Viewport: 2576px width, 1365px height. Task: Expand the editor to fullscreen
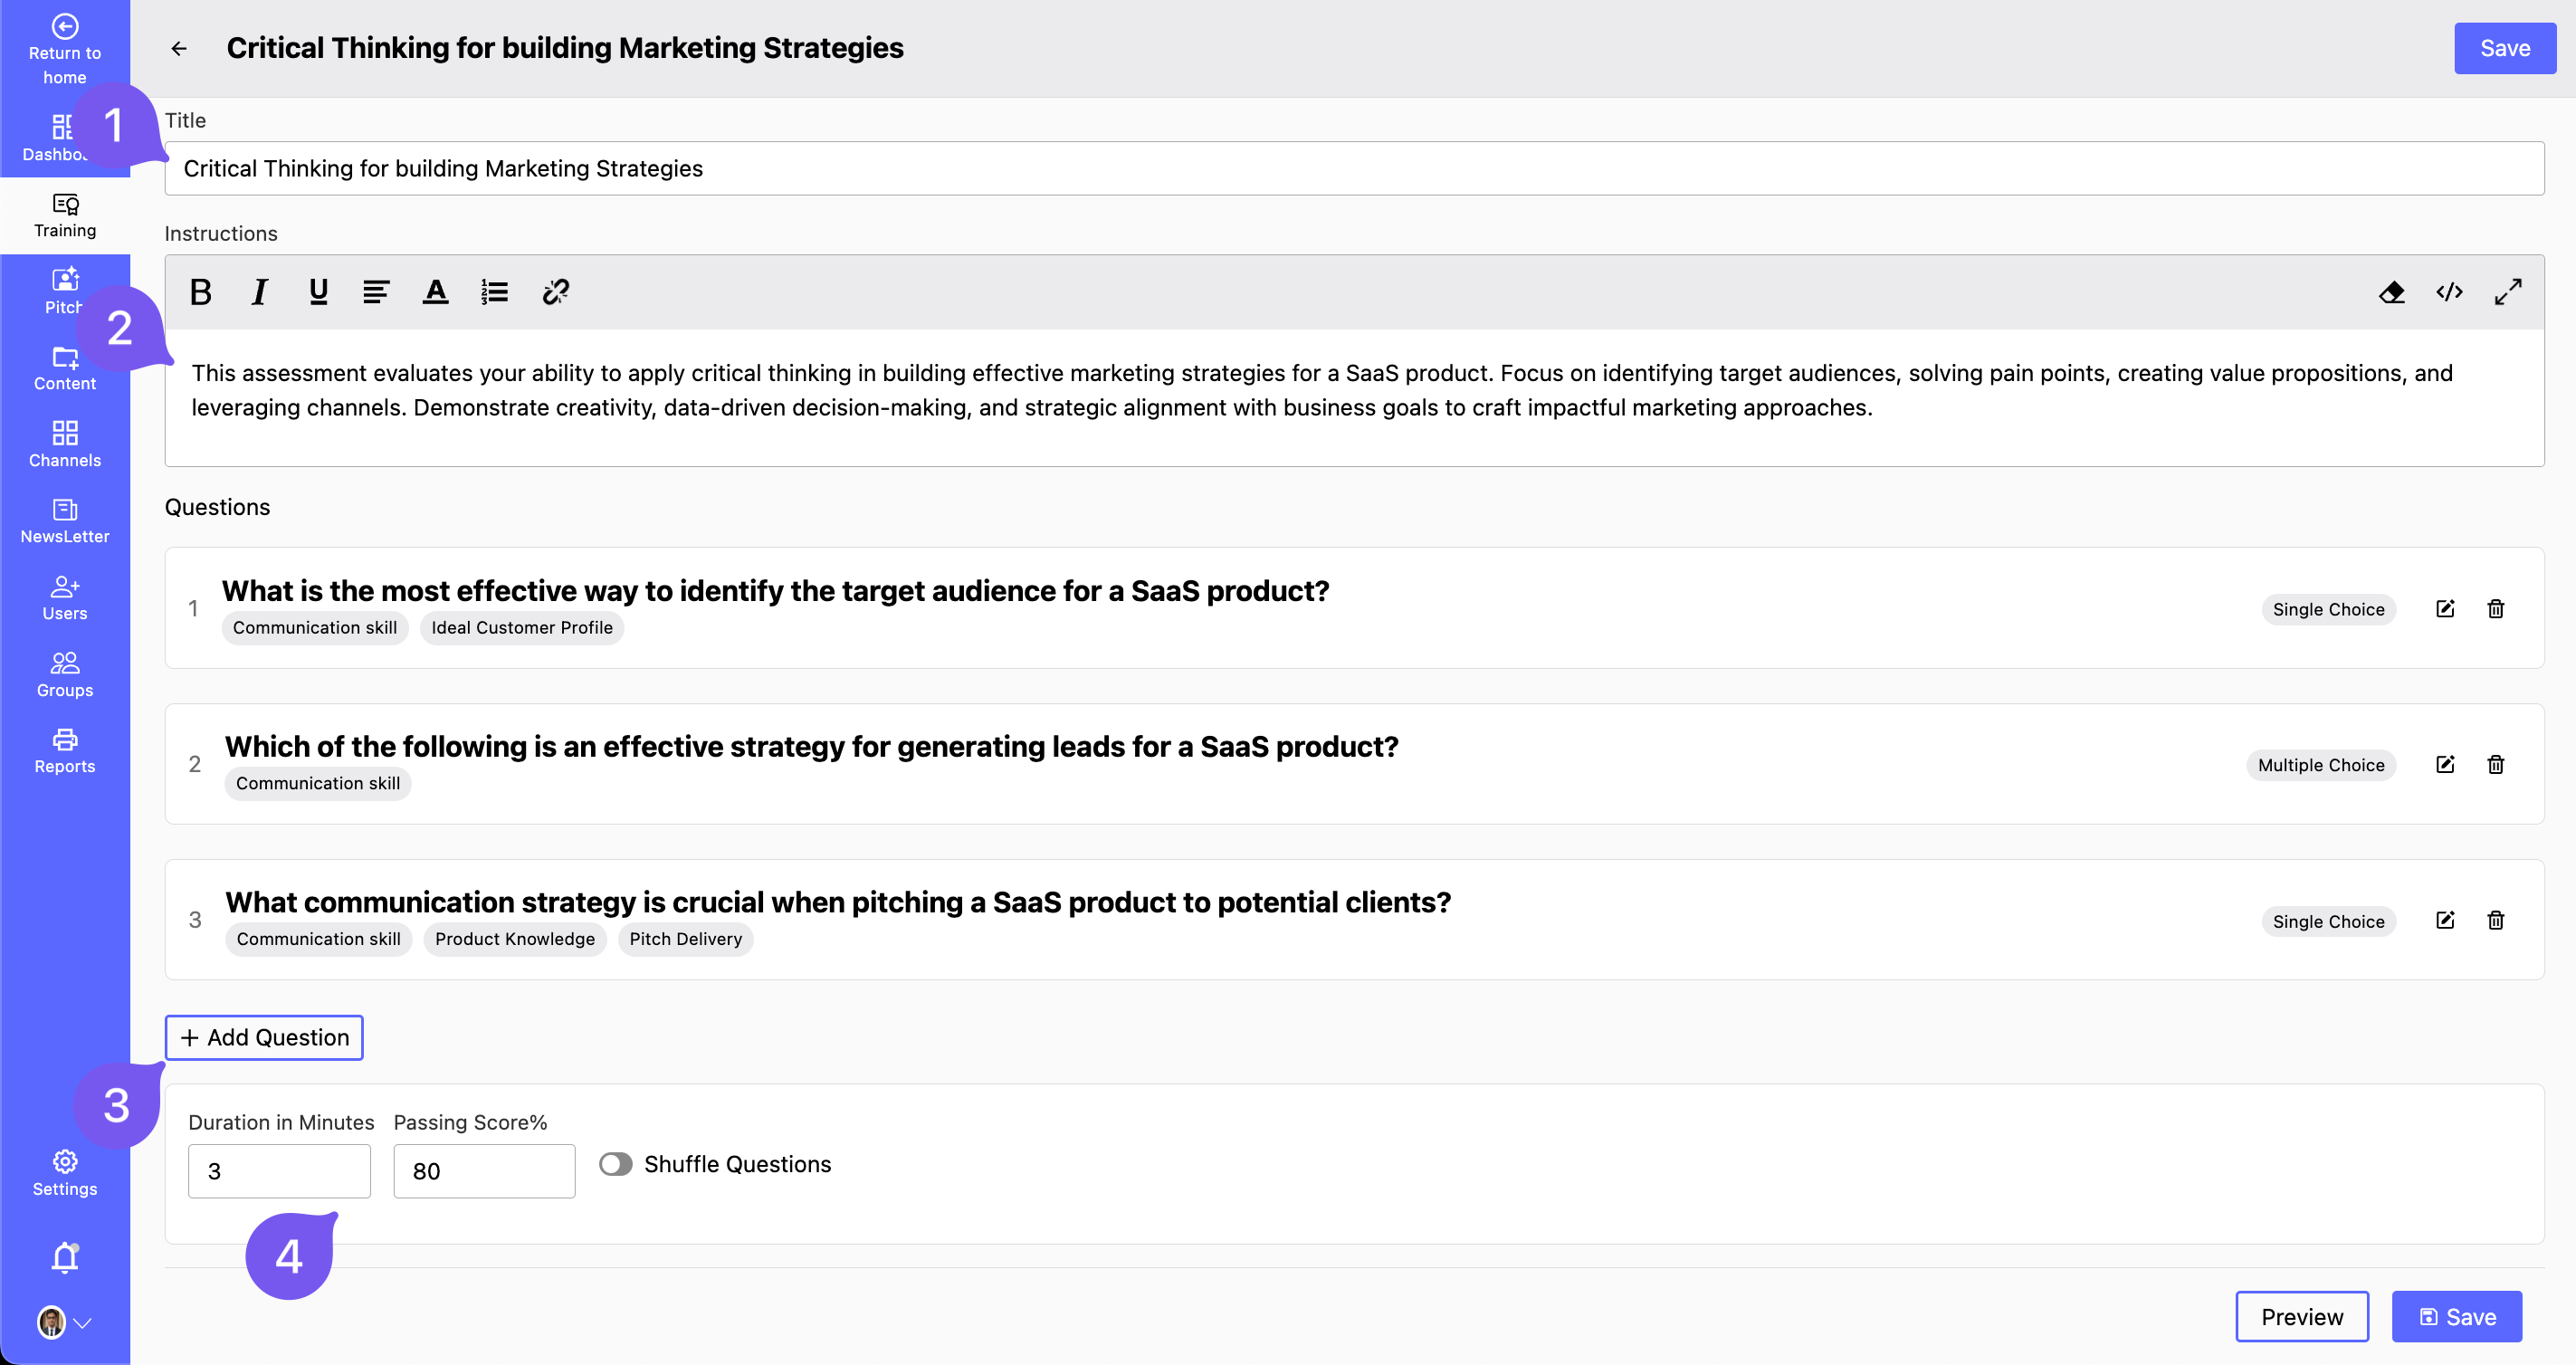[x=2508, y=292]
